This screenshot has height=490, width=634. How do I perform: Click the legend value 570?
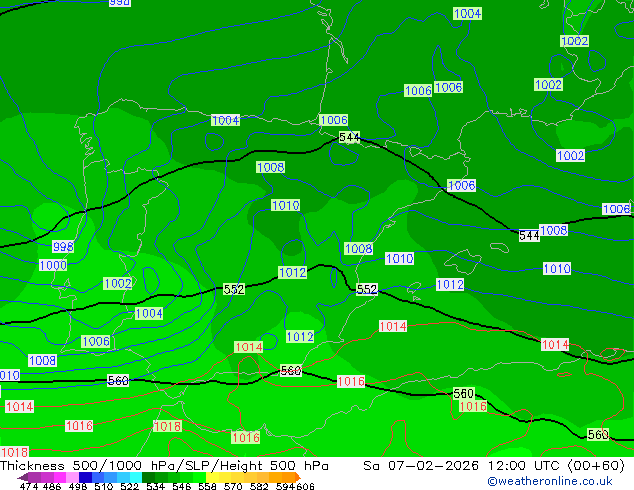coord(233,486)
